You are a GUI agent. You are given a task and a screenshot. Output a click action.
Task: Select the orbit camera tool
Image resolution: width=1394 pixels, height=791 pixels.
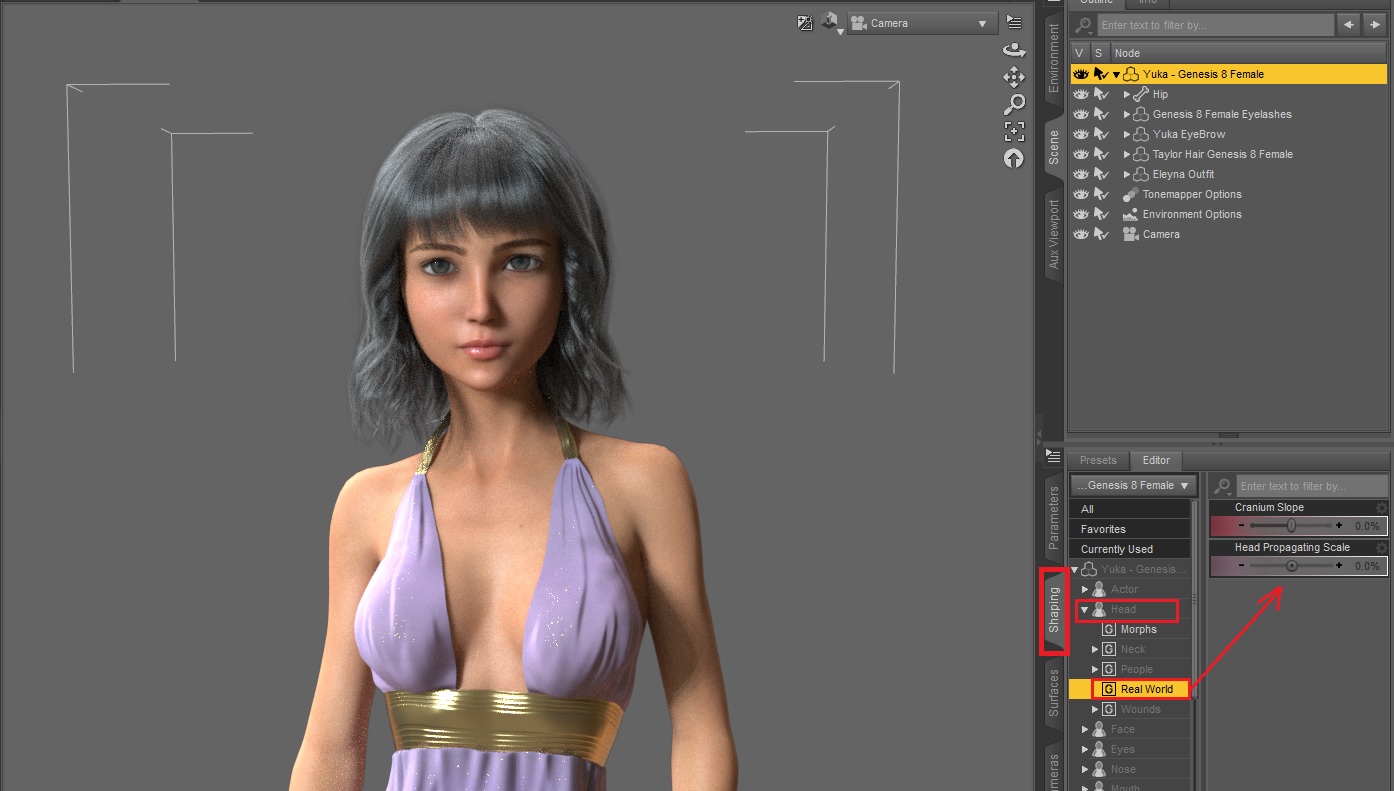click(1014, 50)
